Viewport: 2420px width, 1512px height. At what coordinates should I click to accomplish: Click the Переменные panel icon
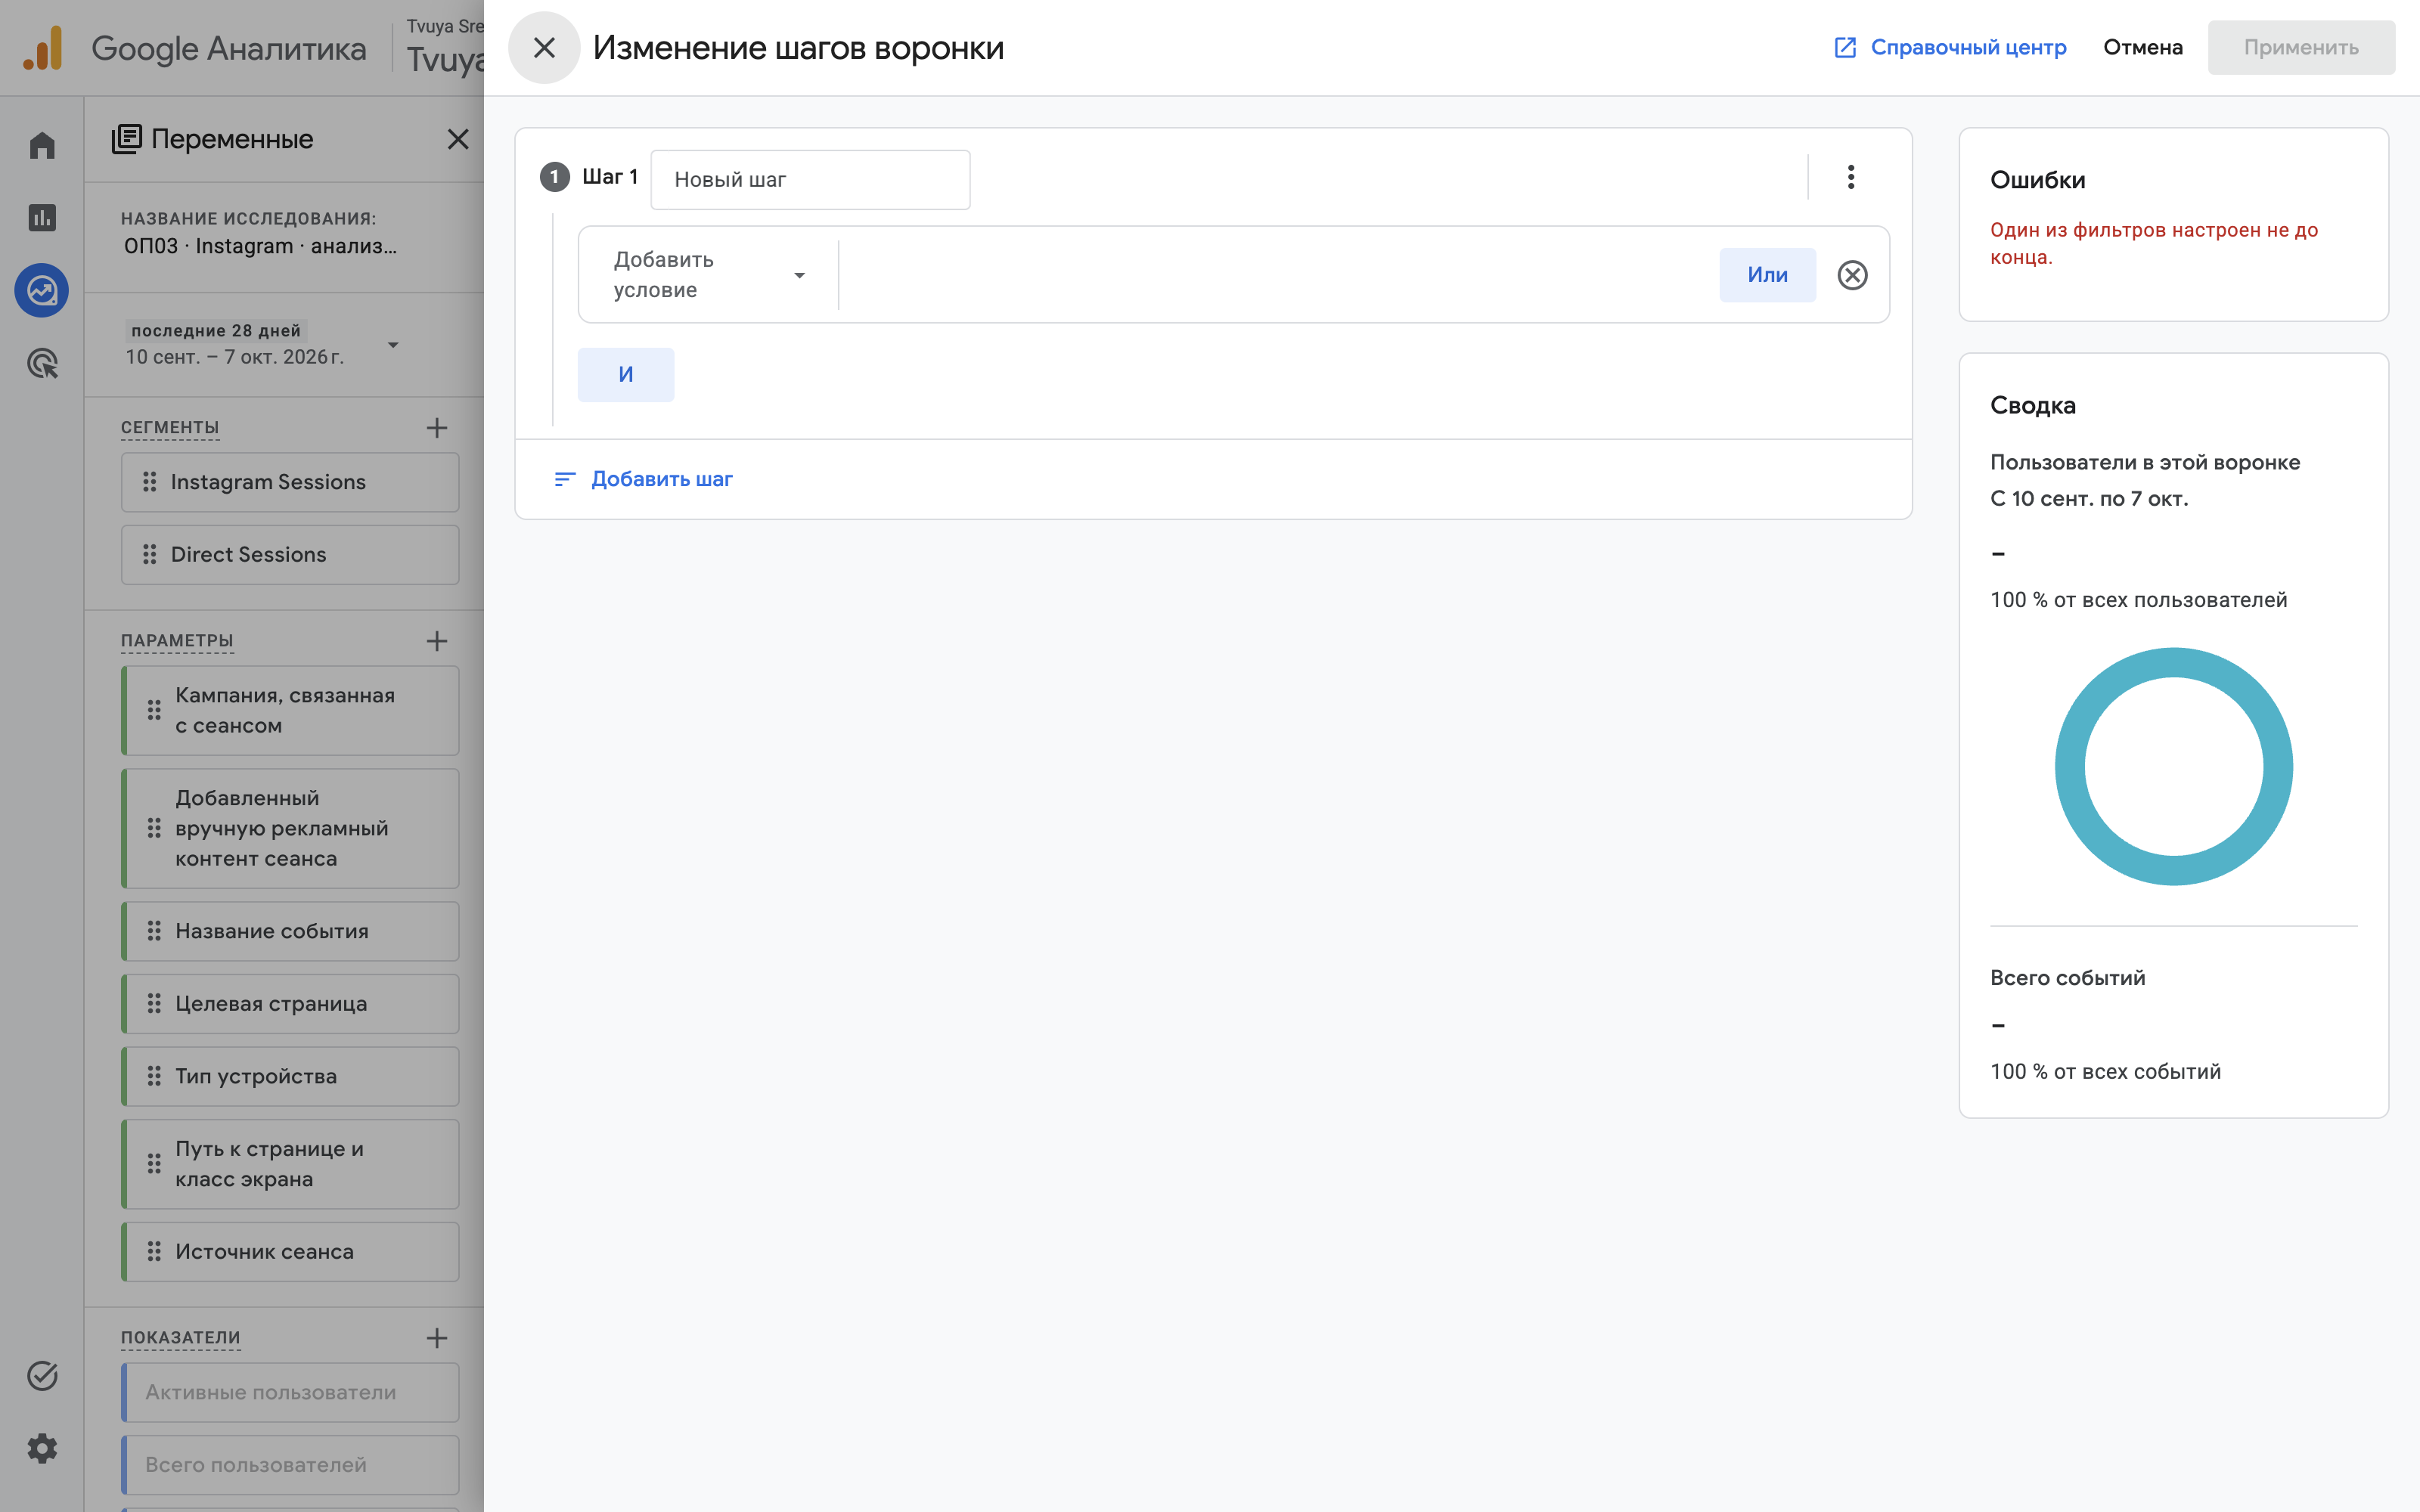pos(126,139)
